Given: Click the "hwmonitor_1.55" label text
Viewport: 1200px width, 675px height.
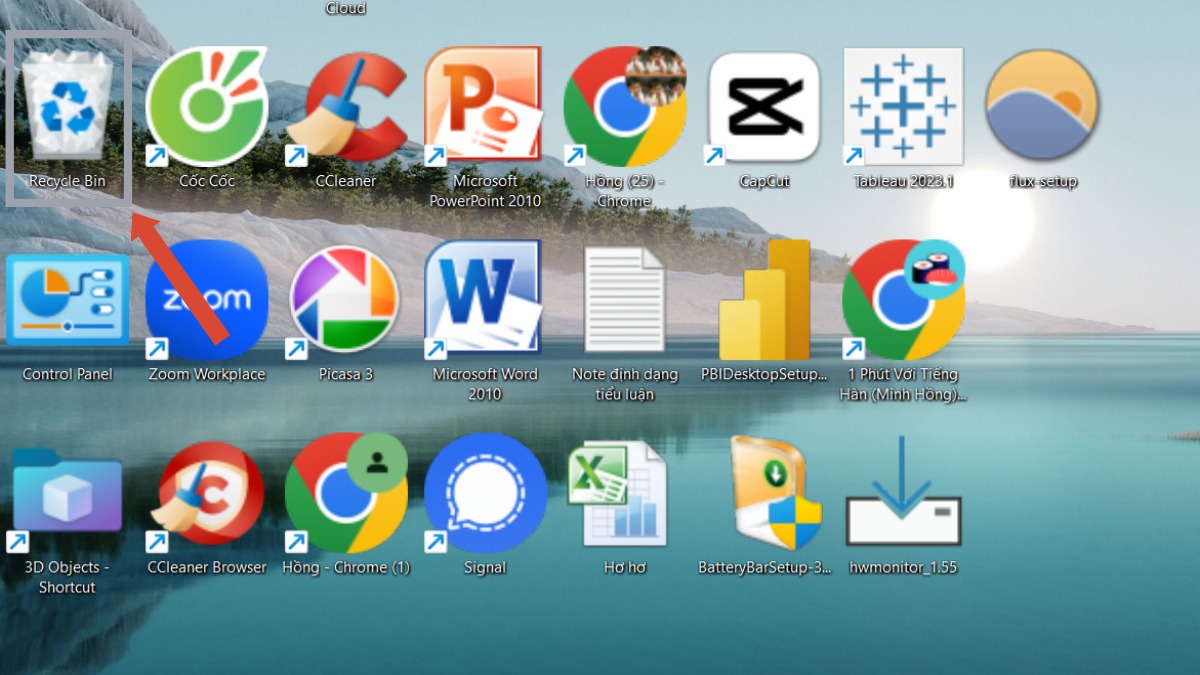Looking at the screenshot, I should (x=903, y=567).
